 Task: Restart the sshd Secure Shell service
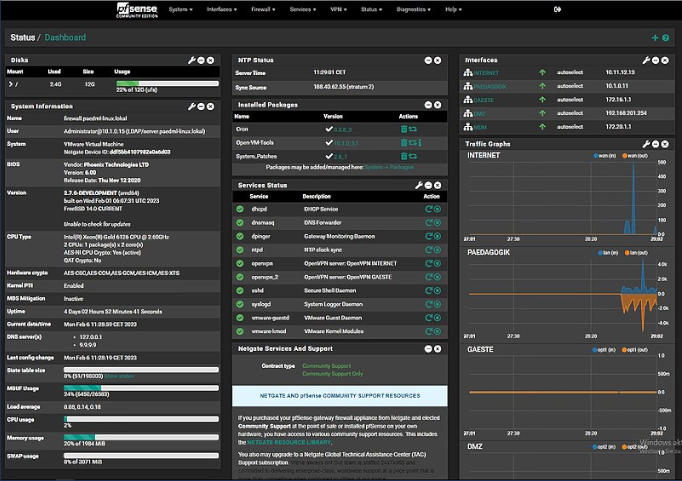[x=428, y=291]
